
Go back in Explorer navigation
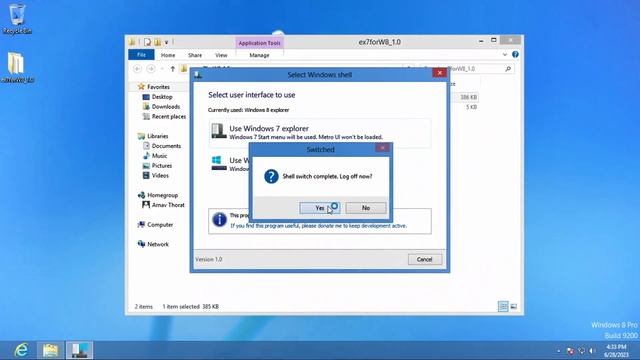[138, 69]
